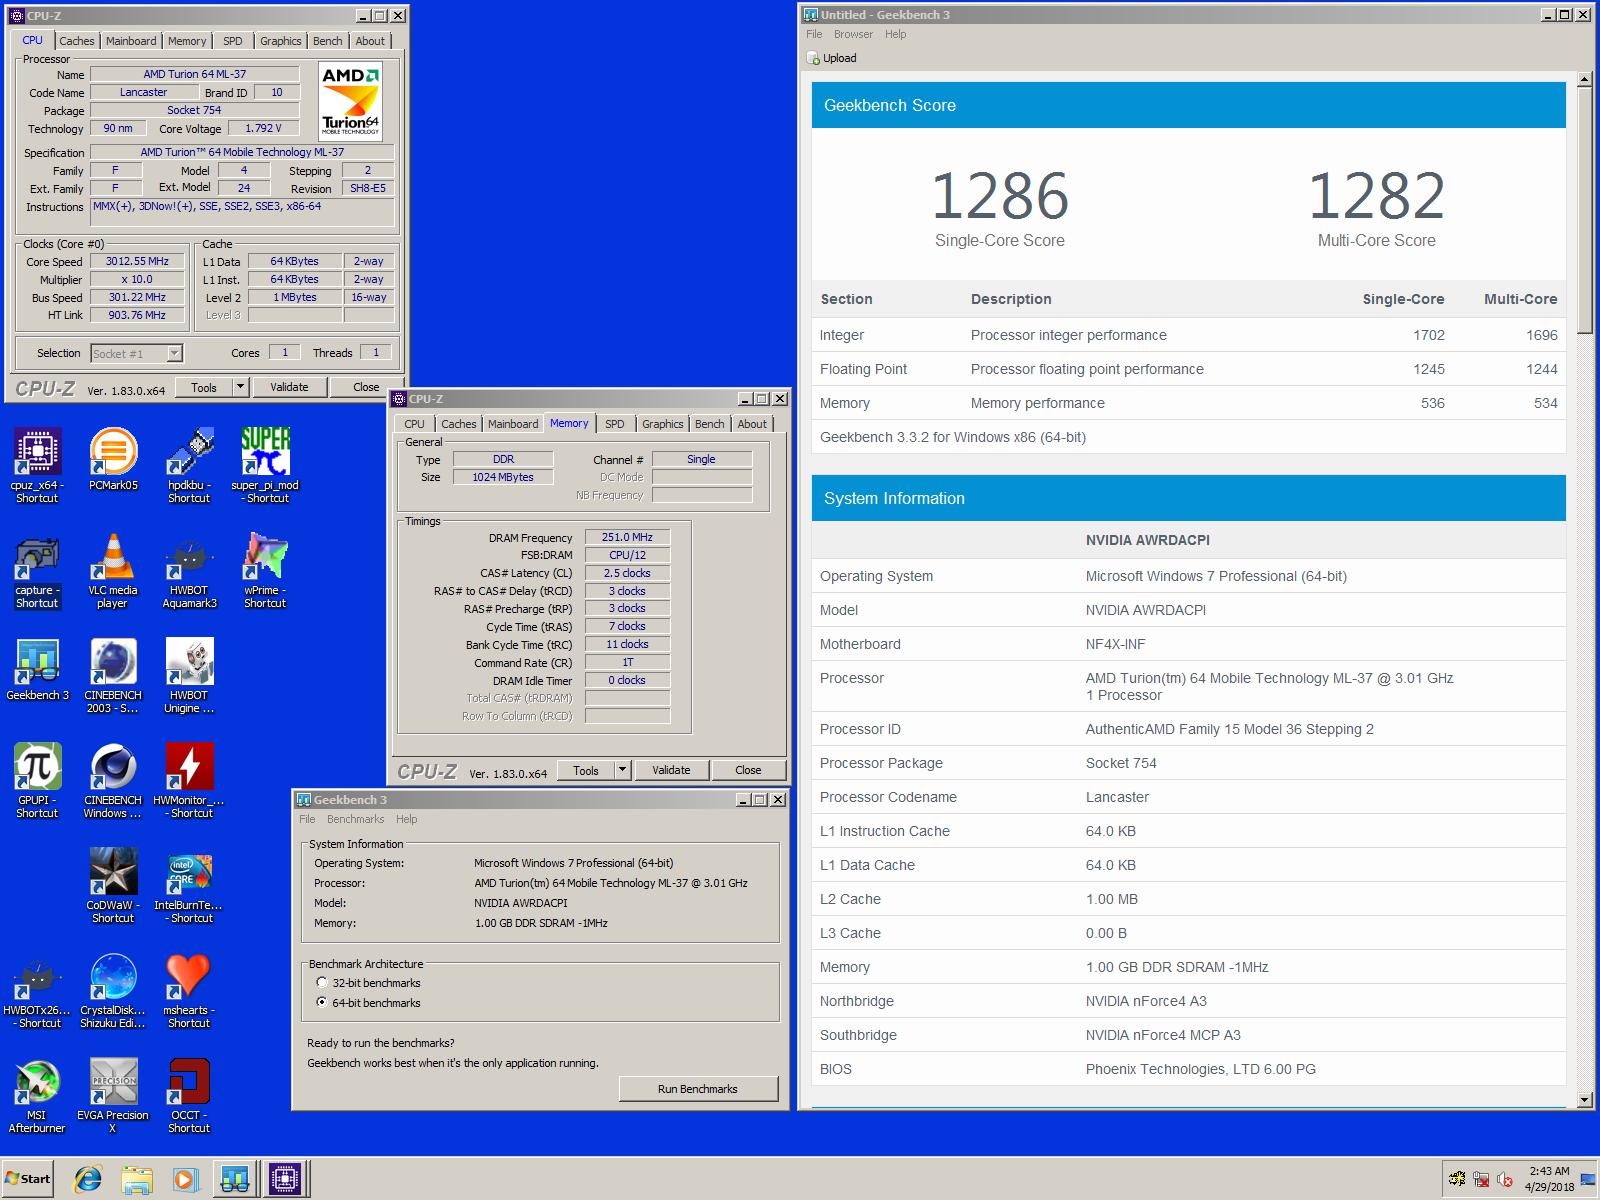
Task: Open File menu in Geekbench 3 window
Action: (x=307, y=819)
